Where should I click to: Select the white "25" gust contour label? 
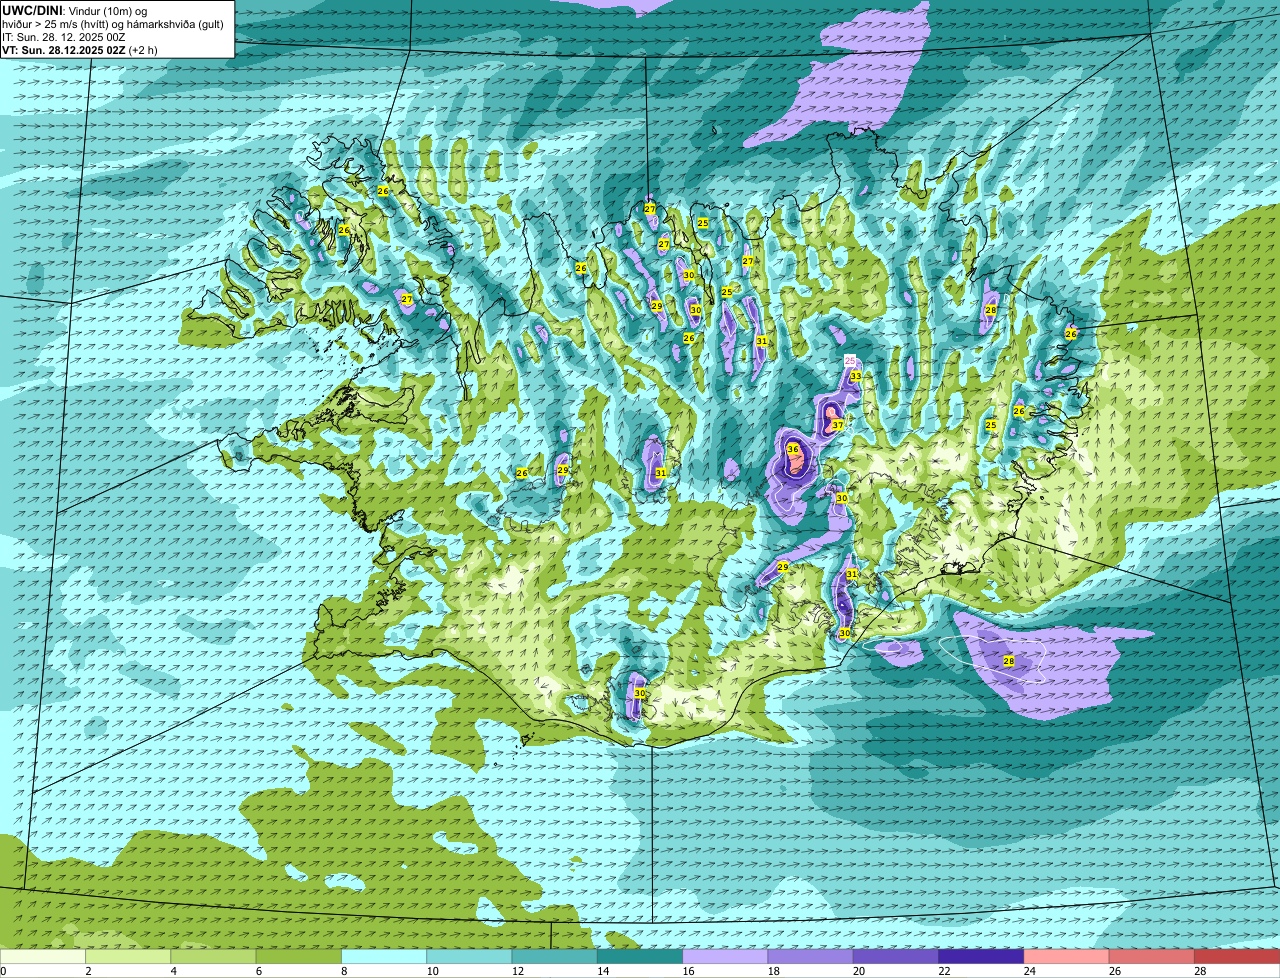(850, 360)
